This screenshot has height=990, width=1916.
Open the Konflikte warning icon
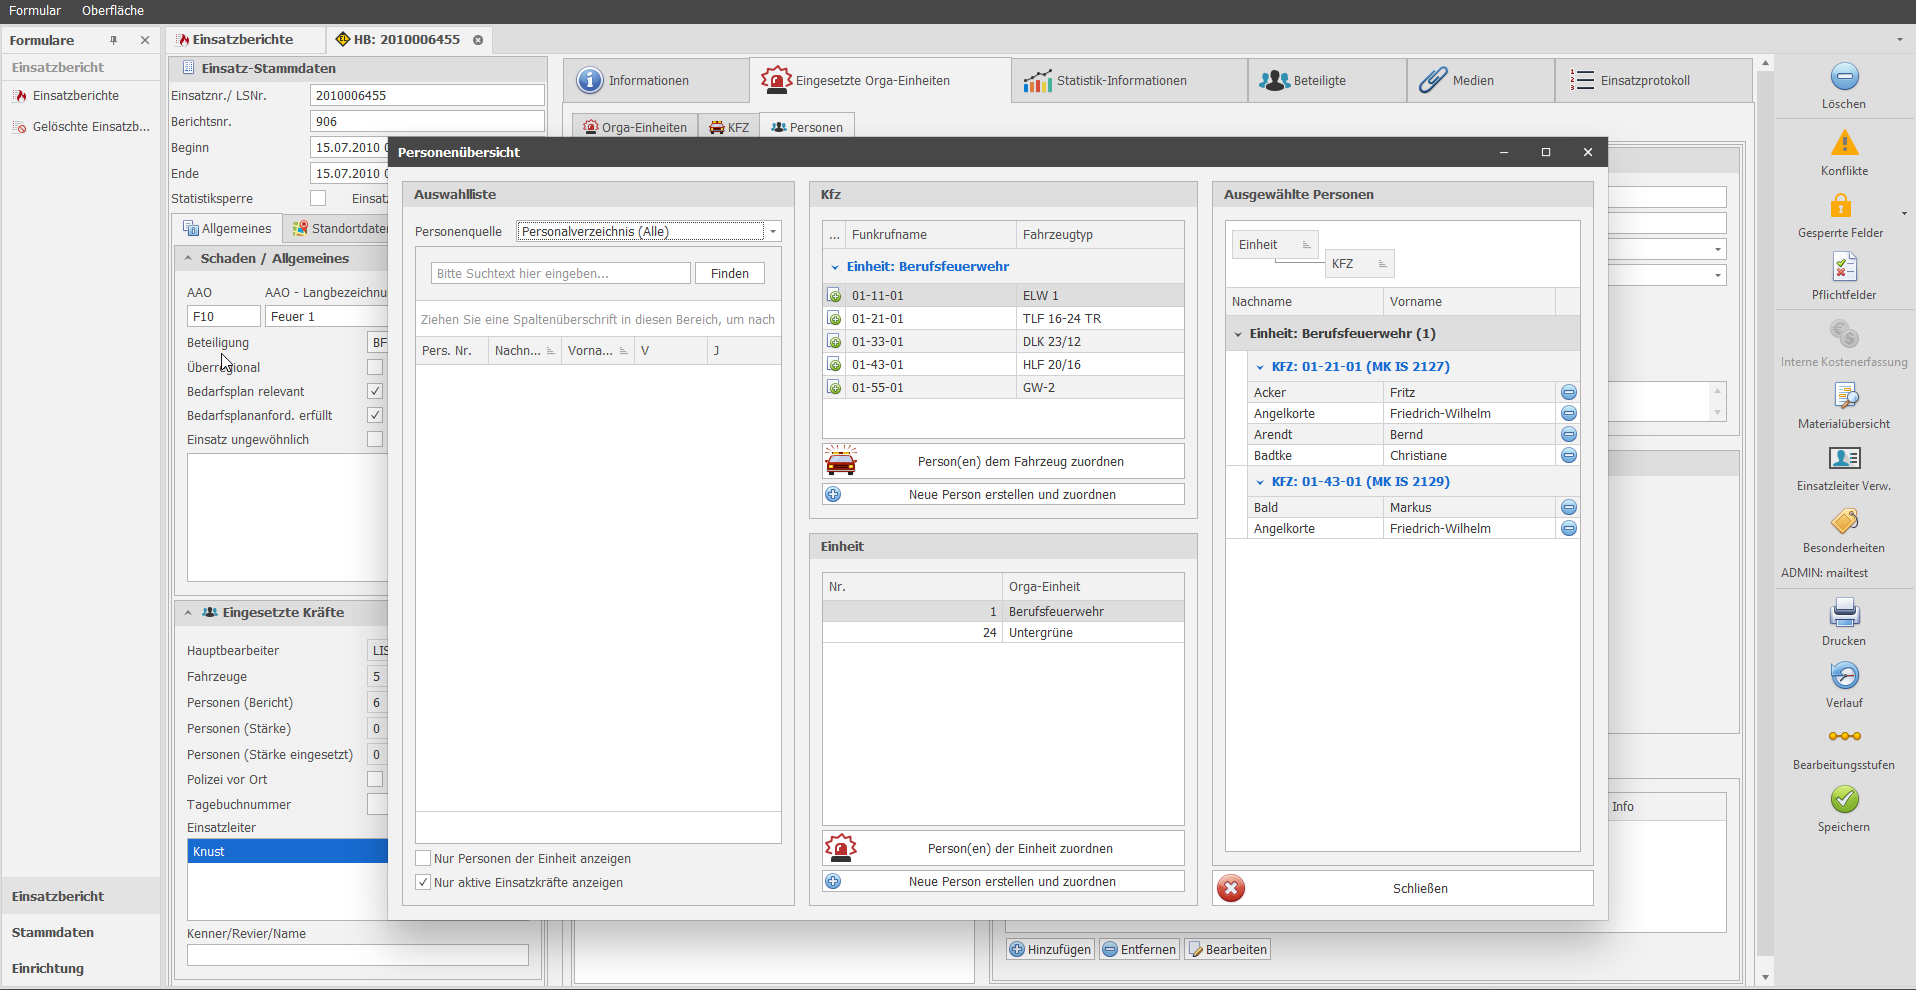(x=1844, y=144)
